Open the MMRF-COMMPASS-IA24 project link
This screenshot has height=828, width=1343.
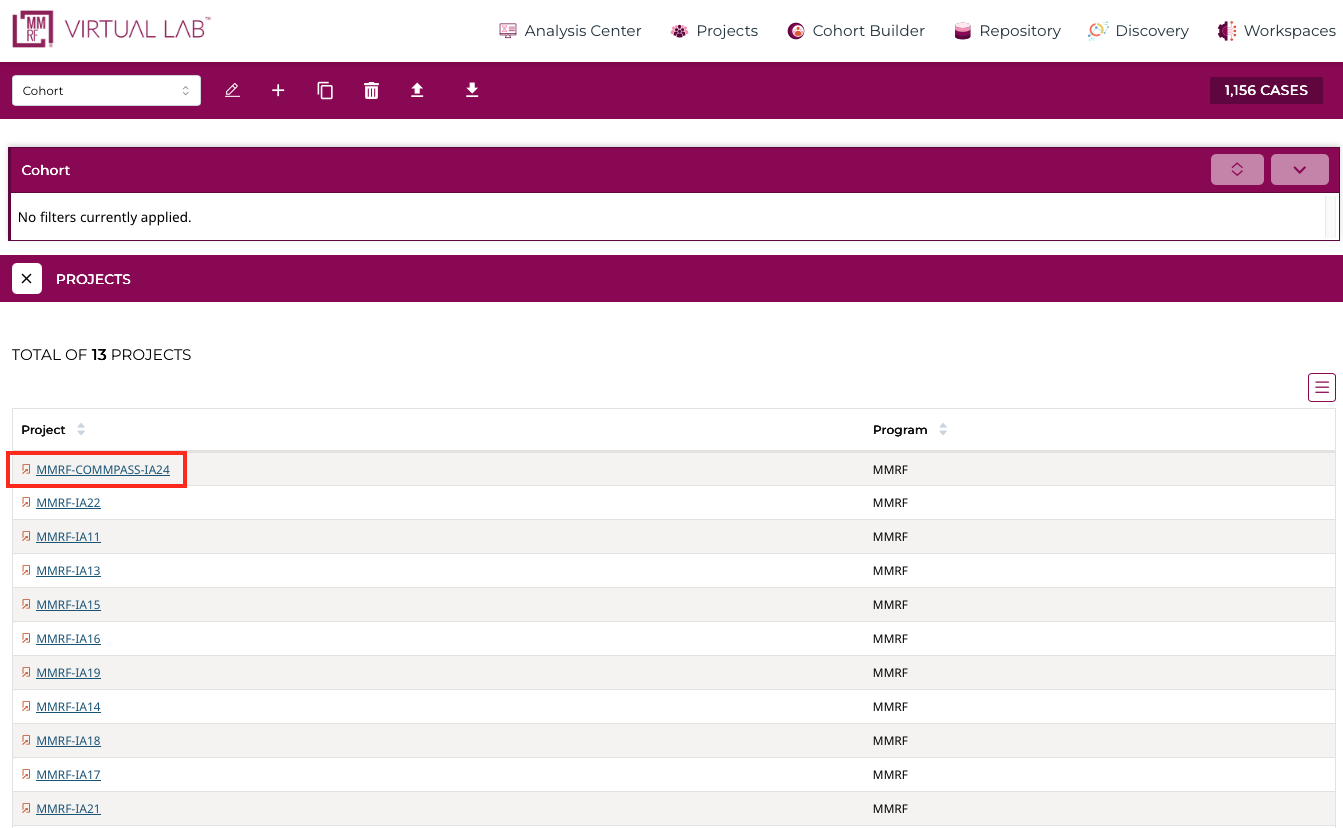point(103,470)
